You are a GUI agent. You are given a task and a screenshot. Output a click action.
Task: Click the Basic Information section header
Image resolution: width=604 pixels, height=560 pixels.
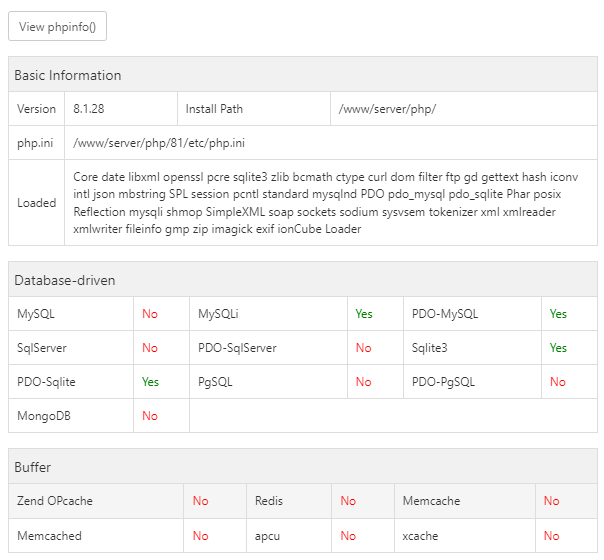[x=68, y=75]
